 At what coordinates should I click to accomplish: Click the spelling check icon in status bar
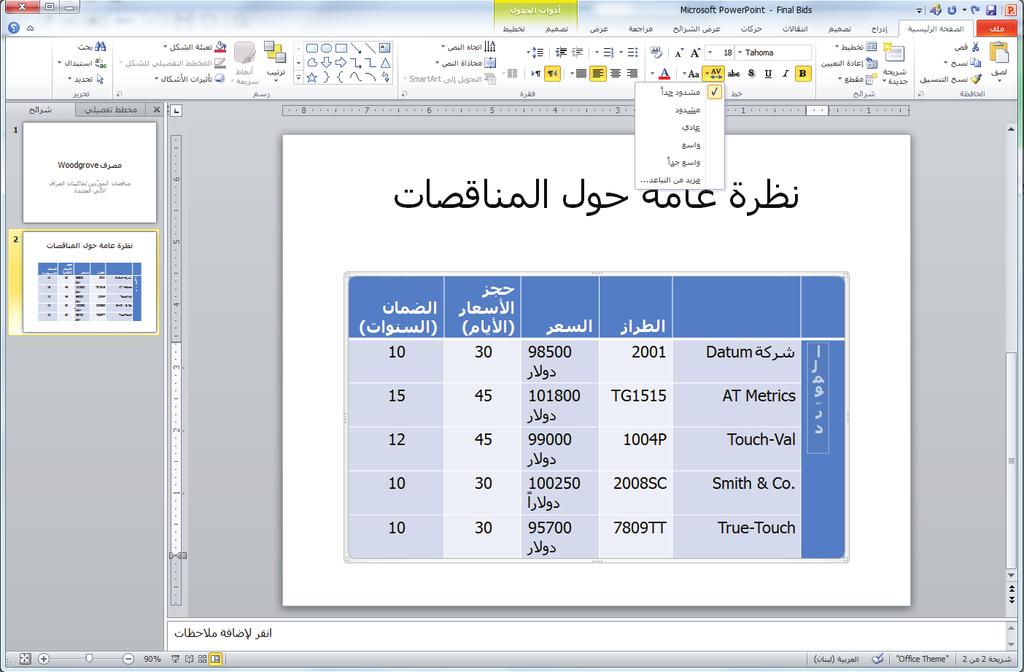tap(878, 659)
